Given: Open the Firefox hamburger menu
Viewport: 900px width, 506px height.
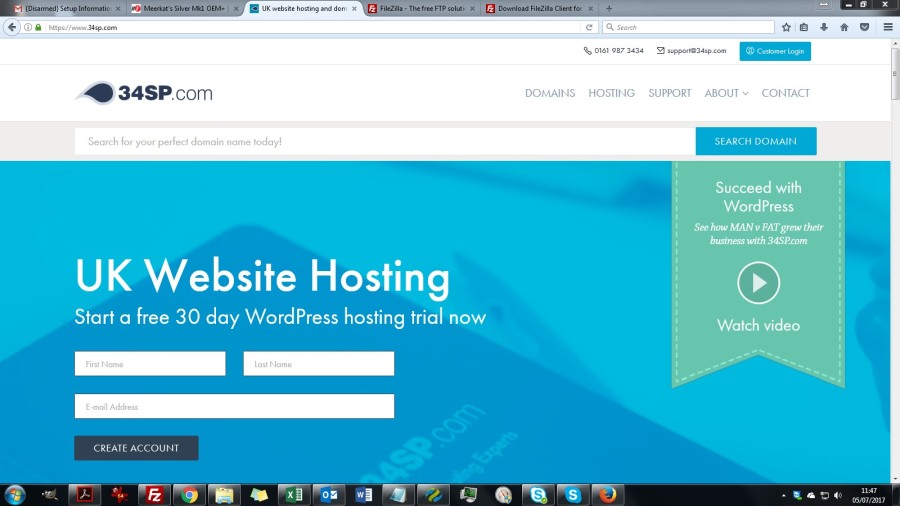Looking at the screenshot, I should click(x=888, y=27).
